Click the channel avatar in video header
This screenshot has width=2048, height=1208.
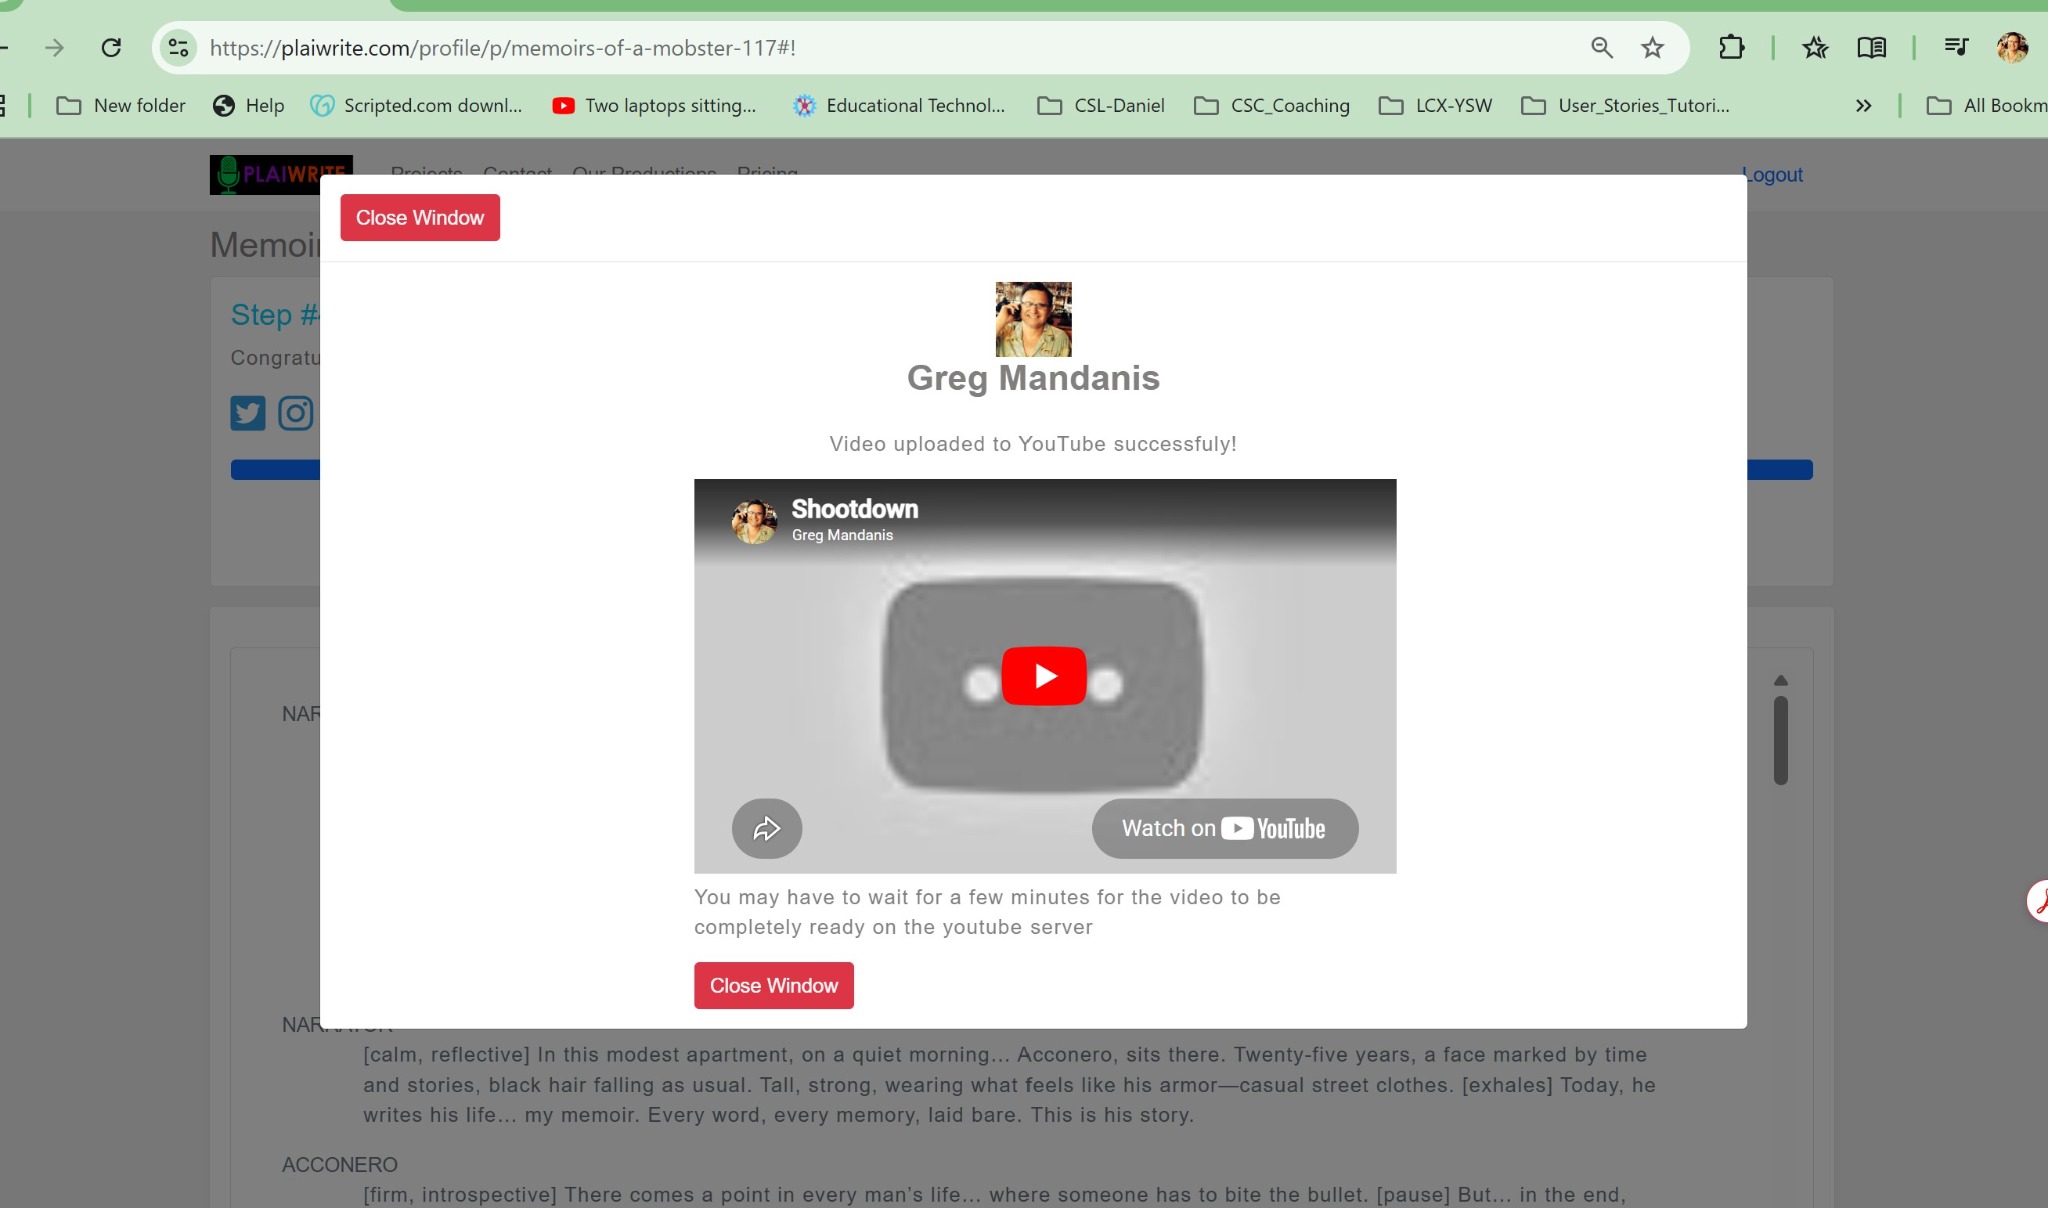pos(754,521)
